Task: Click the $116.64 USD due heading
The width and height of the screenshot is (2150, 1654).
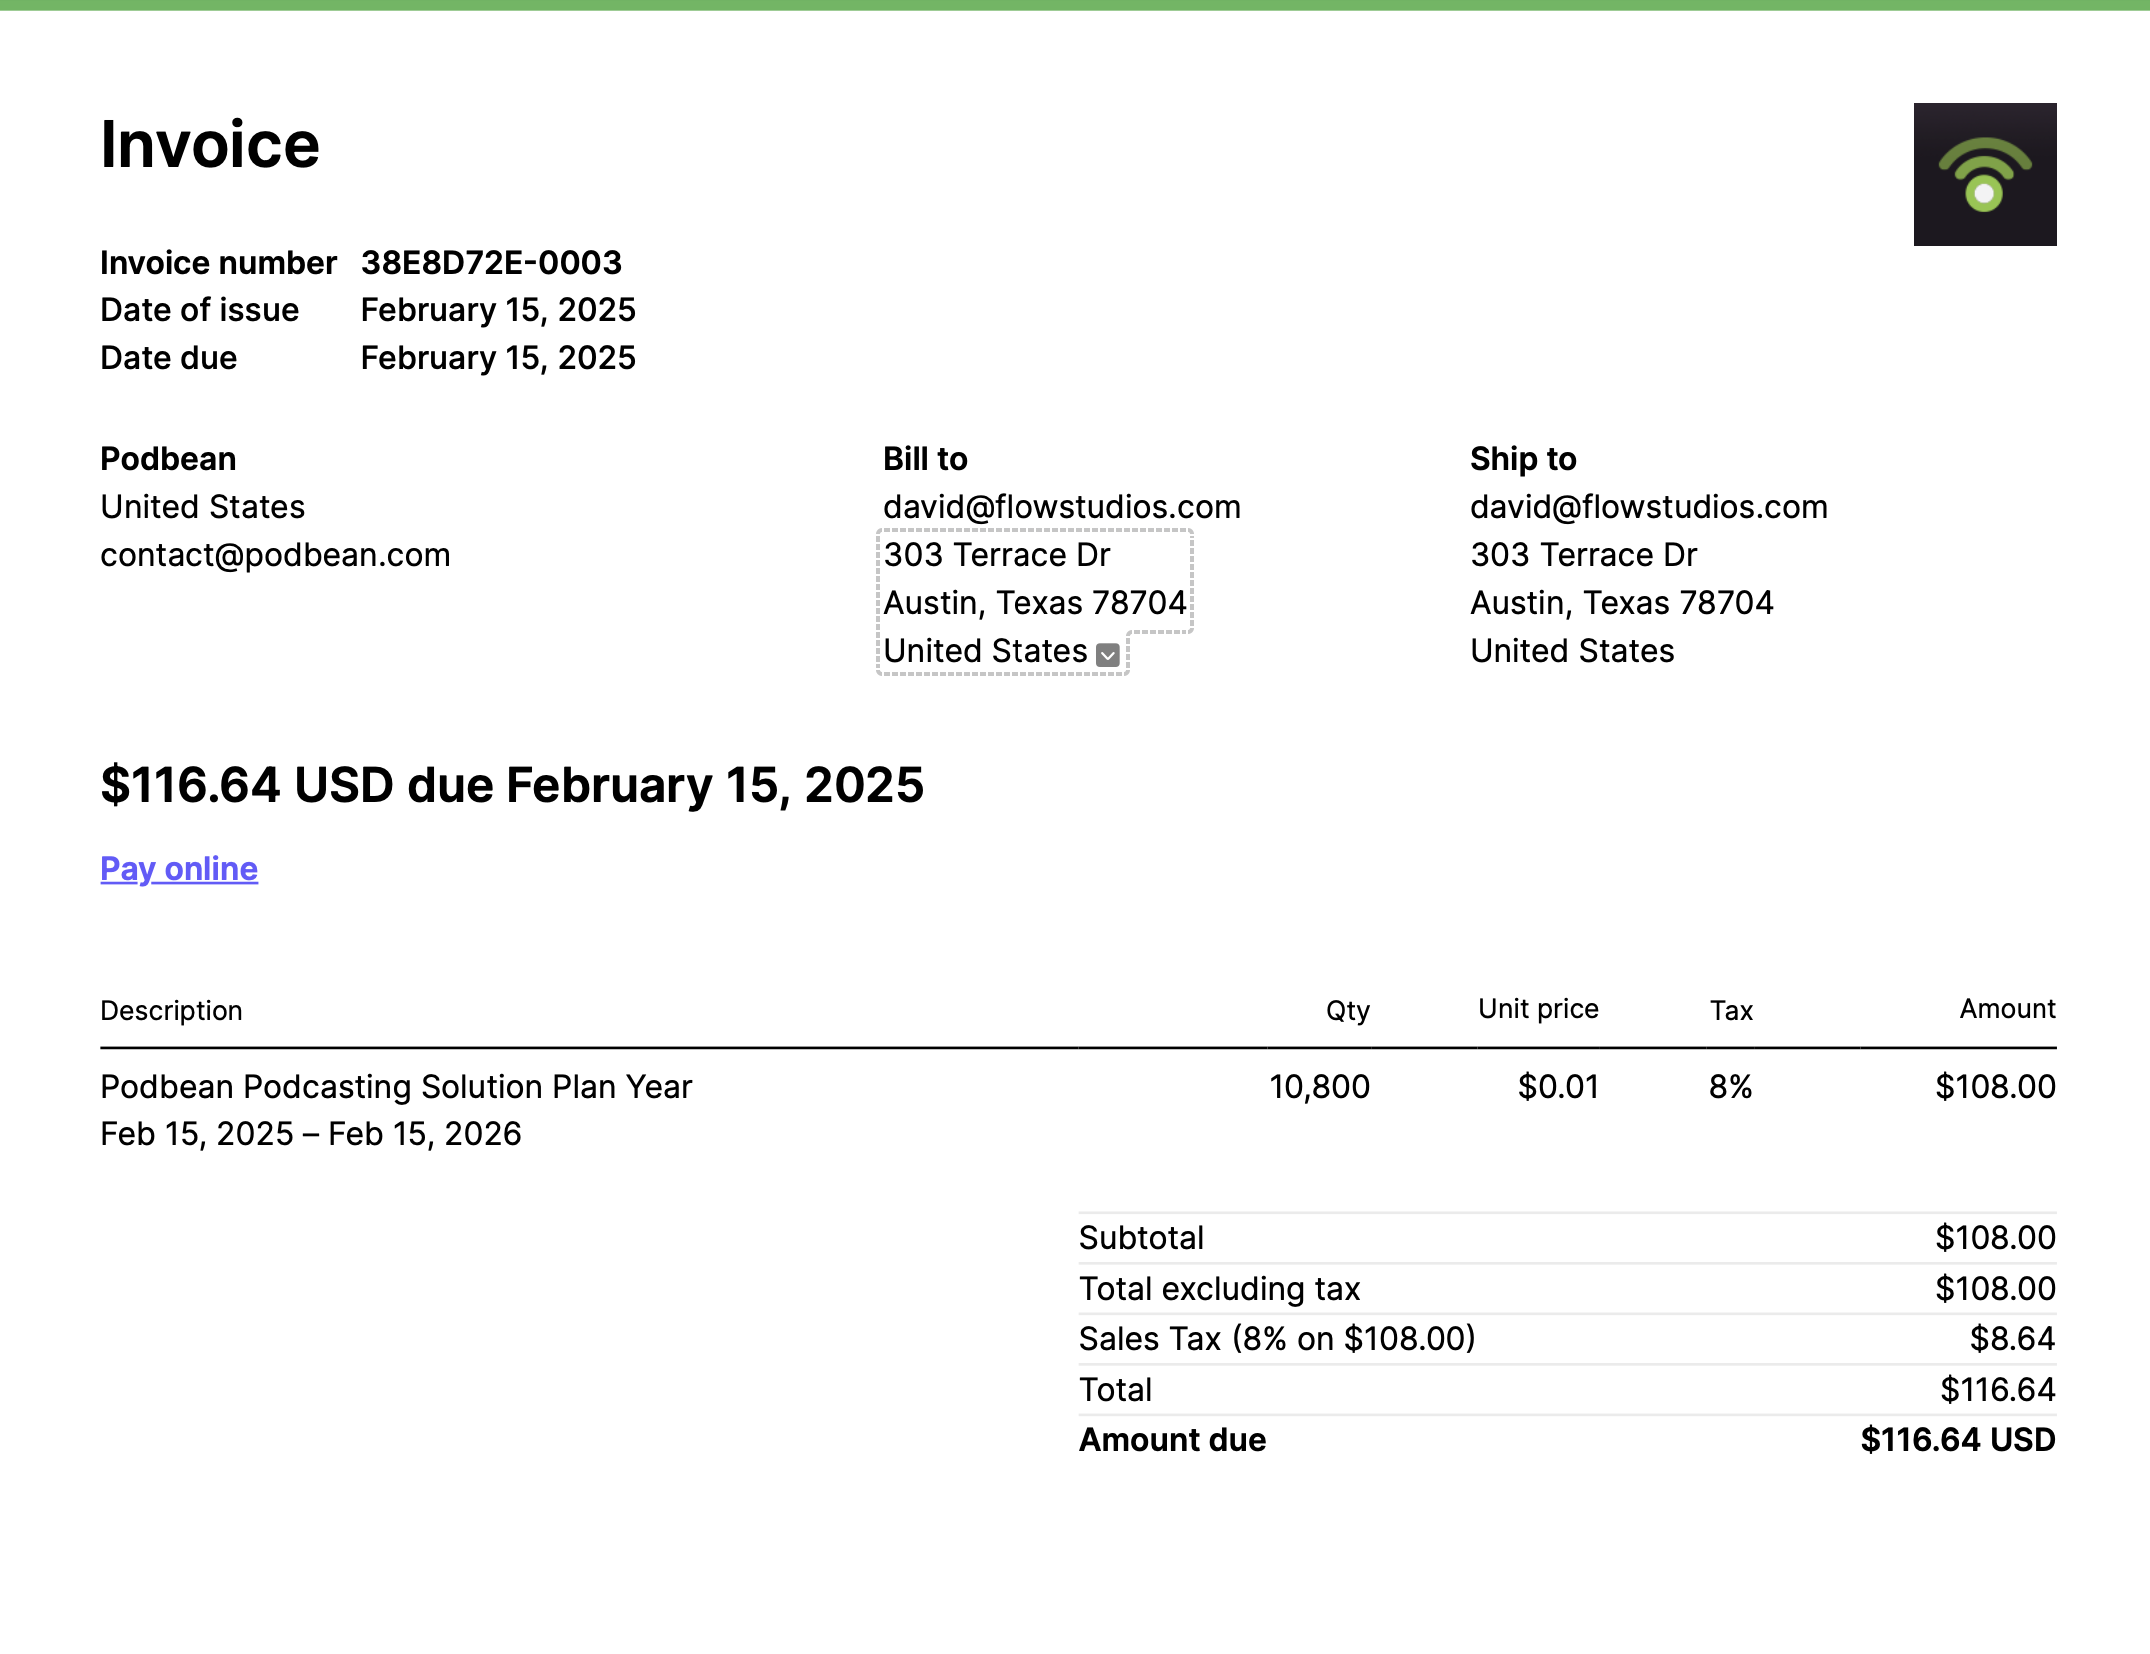Action: click(x=512, y=785)
